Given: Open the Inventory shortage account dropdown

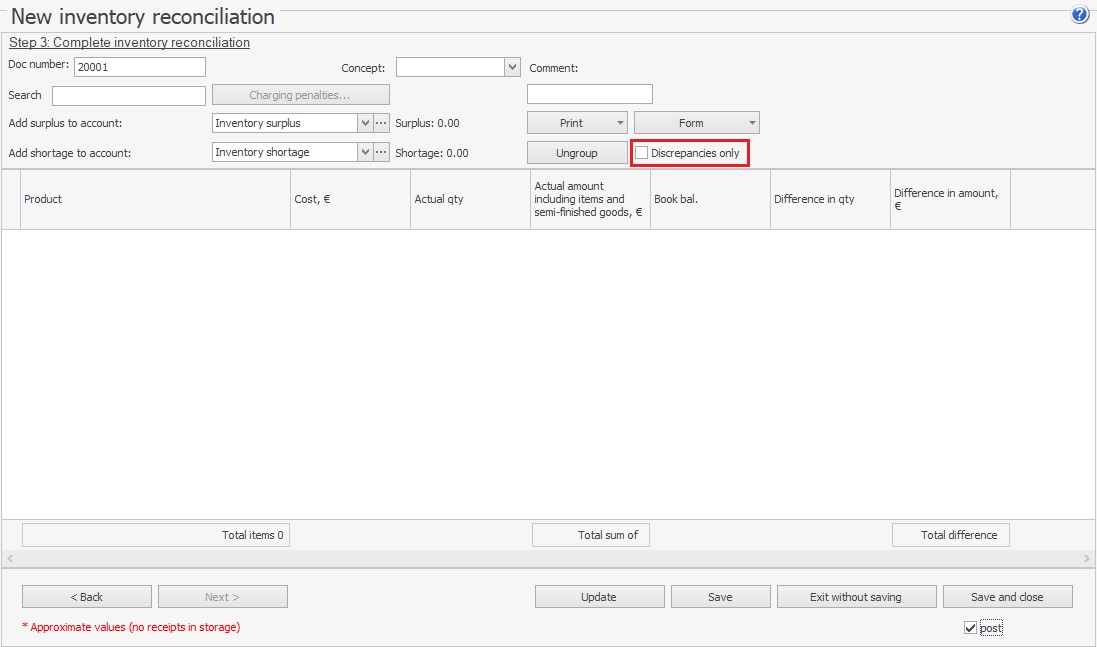Looking at the screenshot, I should click(365, 152).
